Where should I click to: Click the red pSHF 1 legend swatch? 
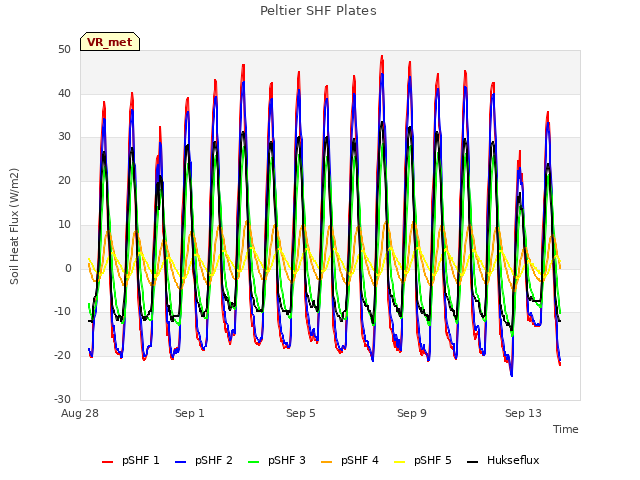pyautogui.click(x=107, y=462)
